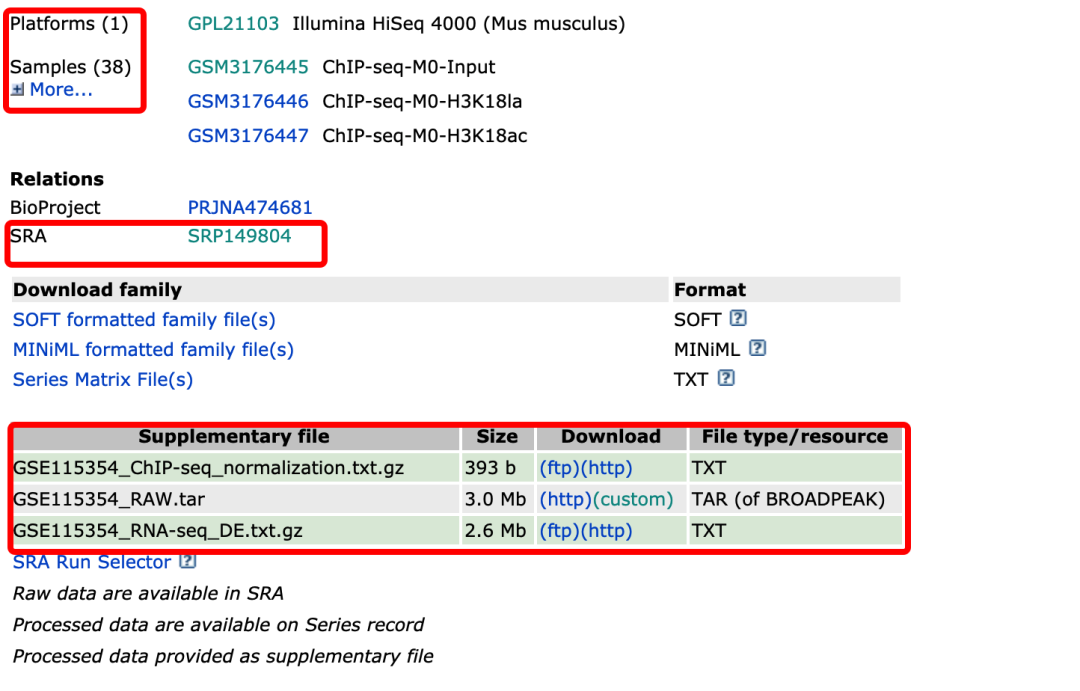This screenshot has width=1080, height=691.
Task: Click help icon next to MINiML format
Action: point(758,349)
